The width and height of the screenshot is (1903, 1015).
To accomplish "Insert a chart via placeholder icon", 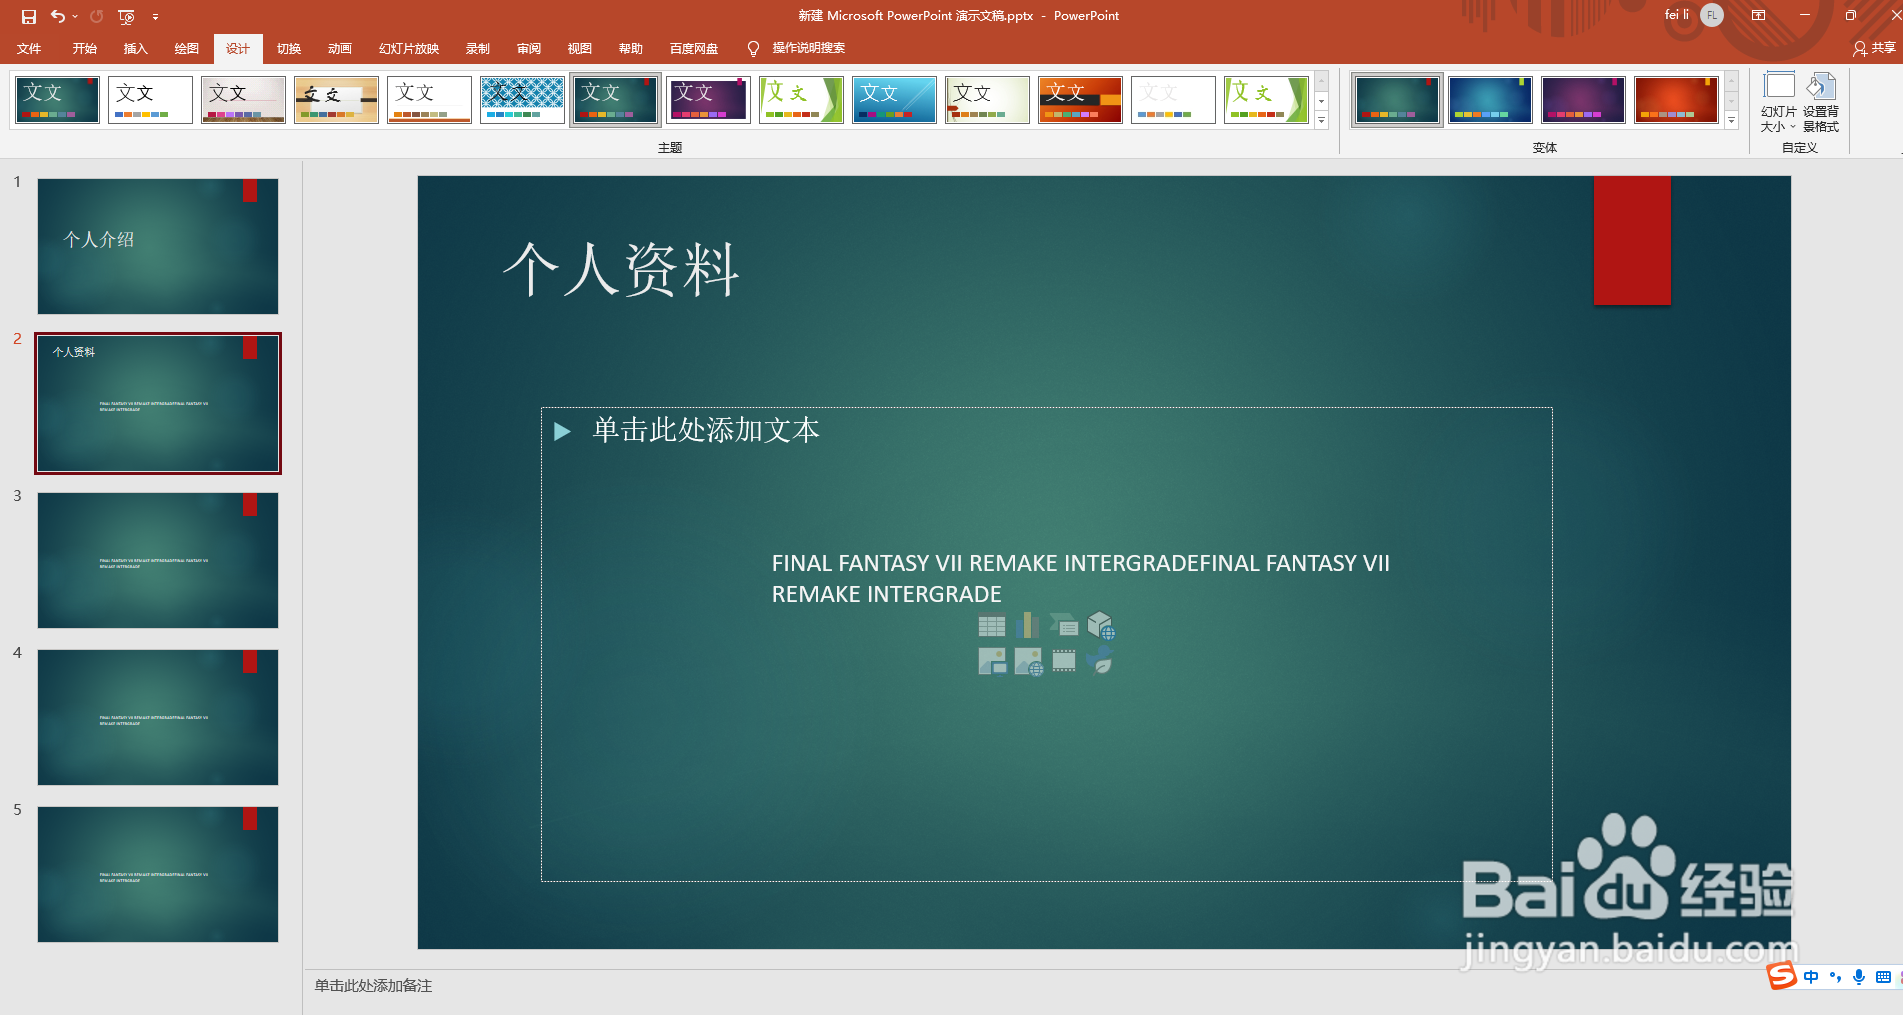I will coord(1027,626).
